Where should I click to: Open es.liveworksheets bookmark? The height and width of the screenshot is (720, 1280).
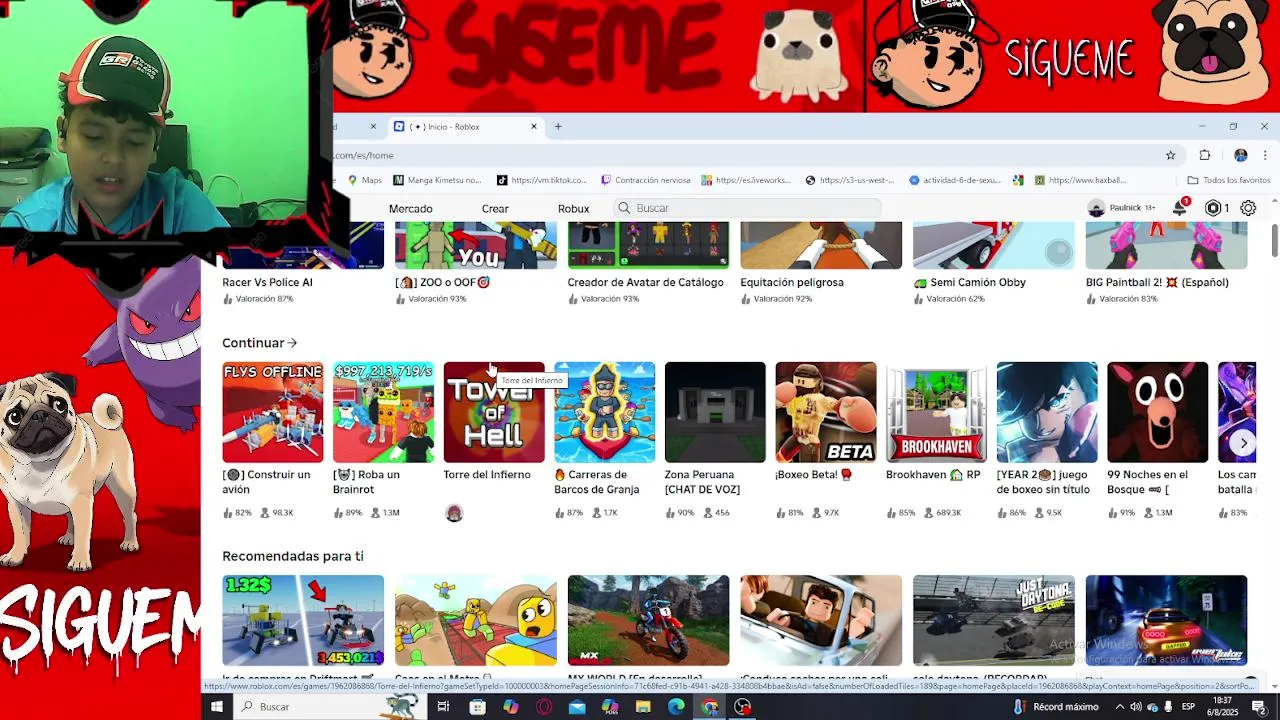click(x=746, y=180)
